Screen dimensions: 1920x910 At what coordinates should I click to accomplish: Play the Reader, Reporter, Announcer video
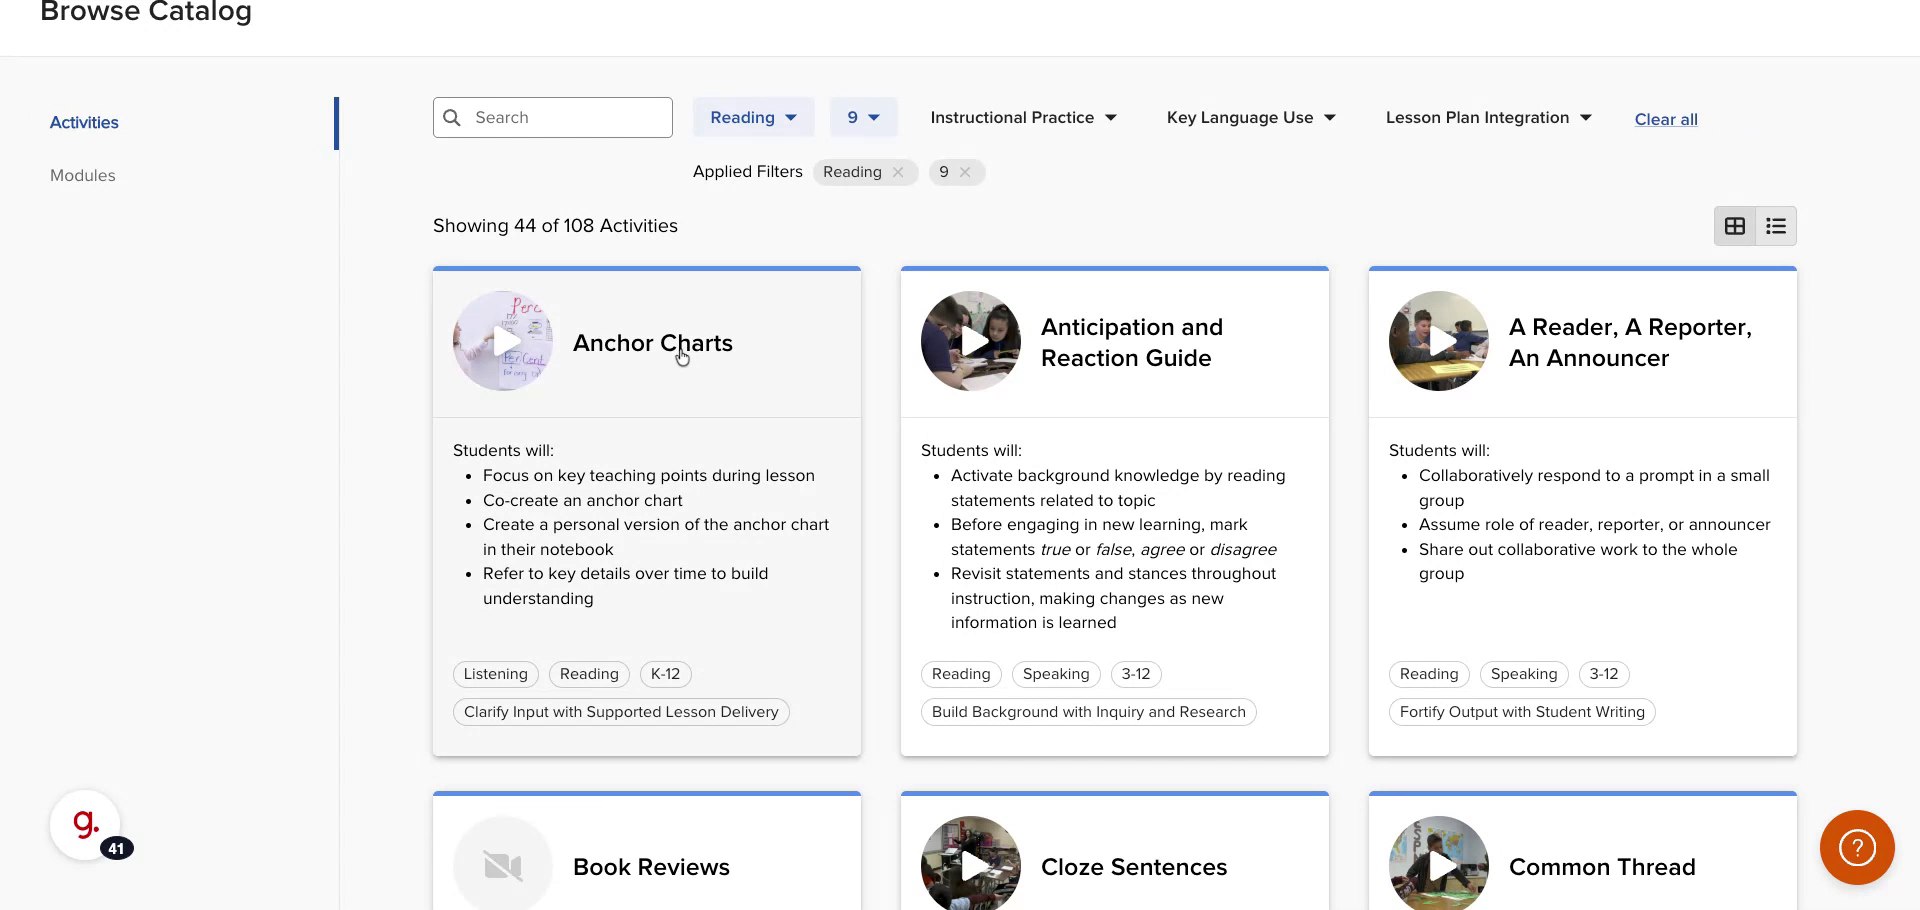pos(1439,341)
